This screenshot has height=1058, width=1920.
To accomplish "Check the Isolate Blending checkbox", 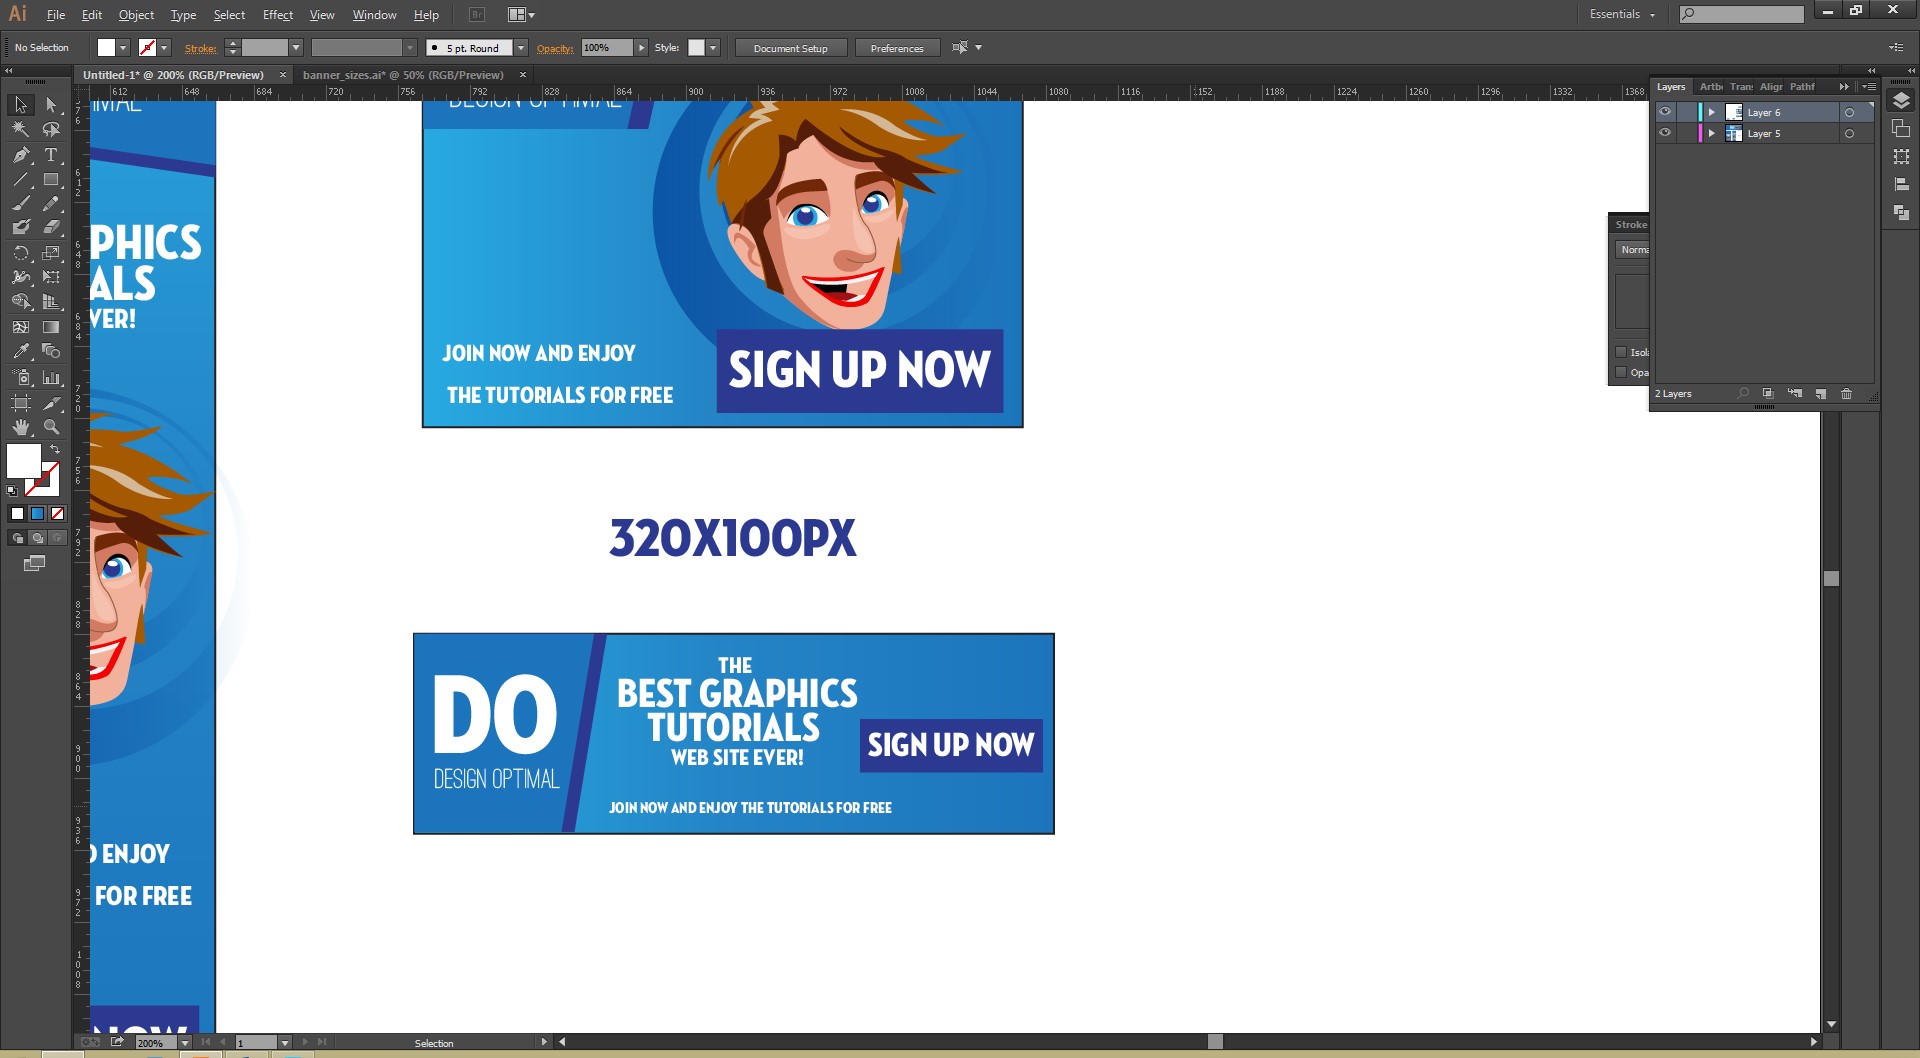I will pos(1621,352).
